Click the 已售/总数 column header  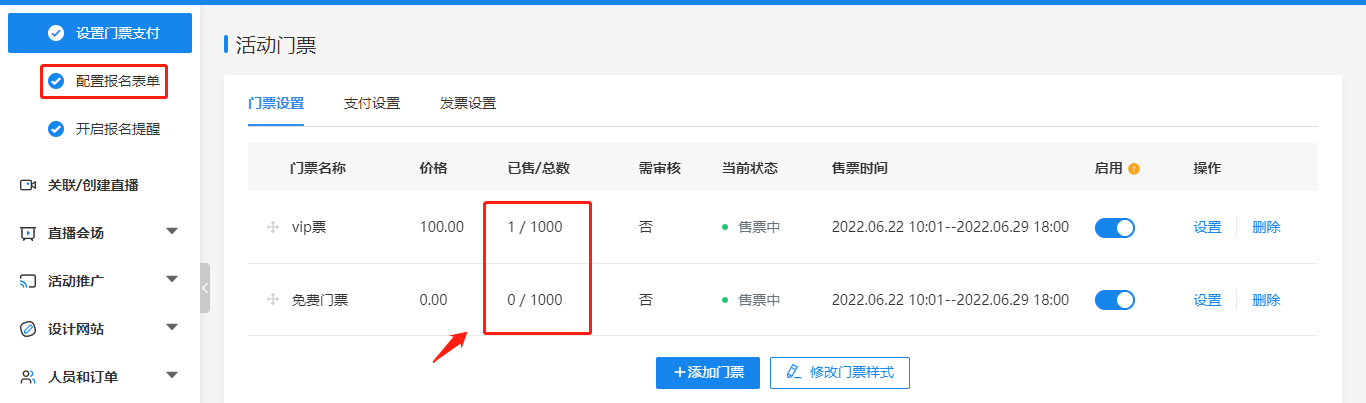539,168
